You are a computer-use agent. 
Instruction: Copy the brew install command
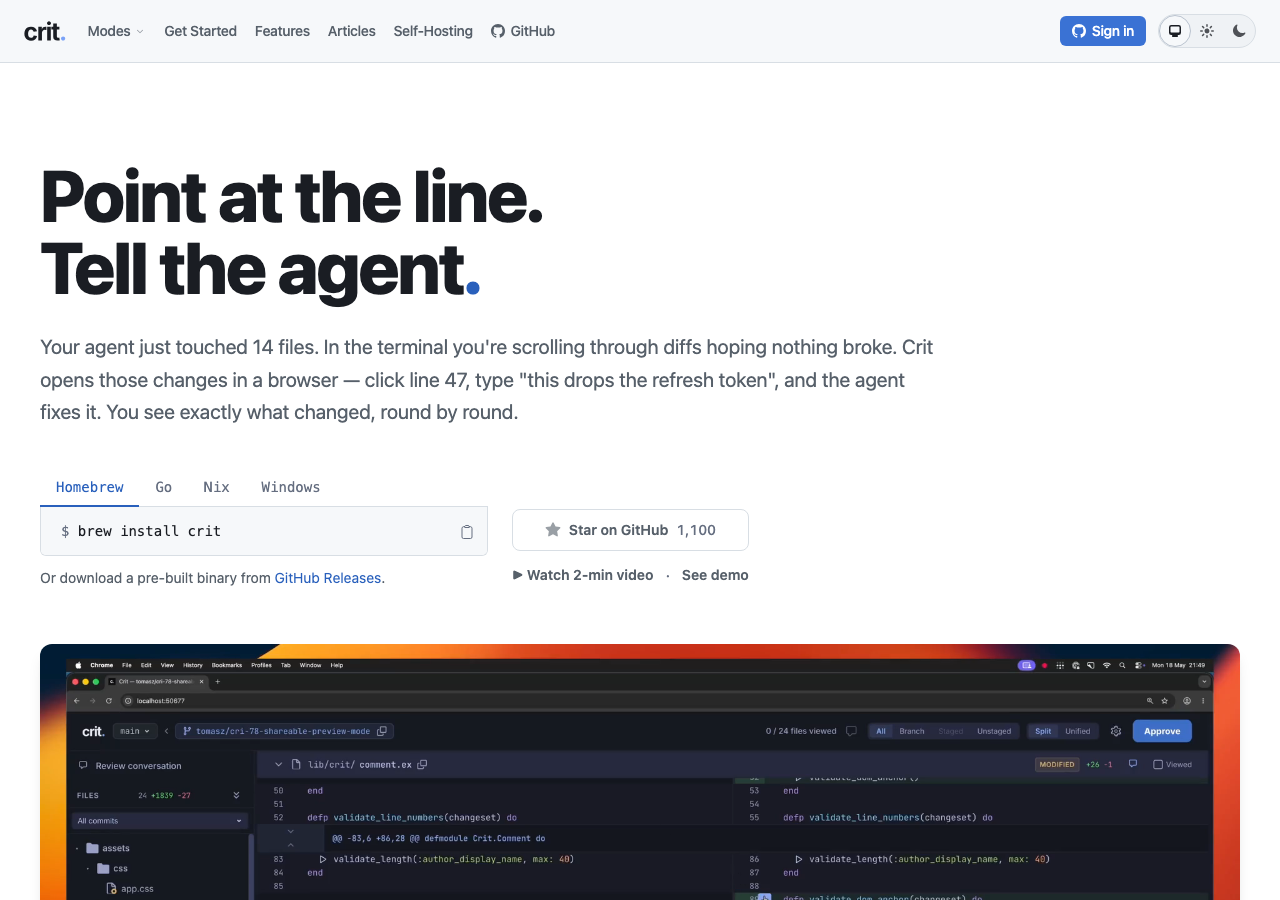click(467, 532)
